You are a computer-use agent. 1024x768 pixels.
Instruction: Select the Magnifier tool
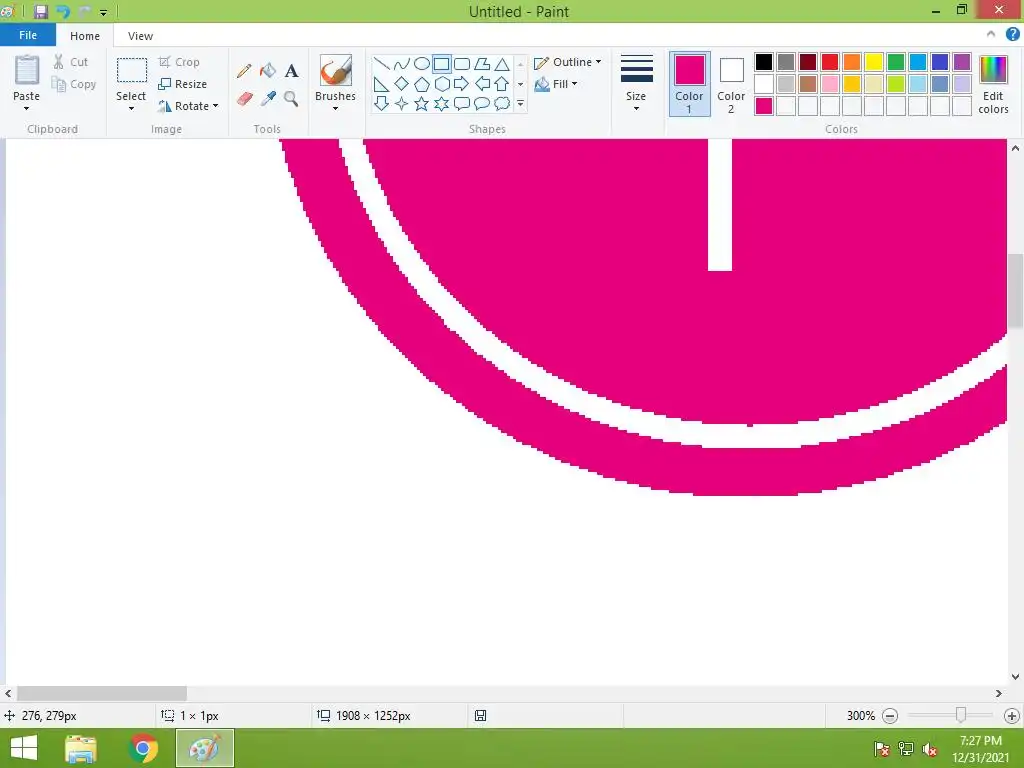coord(291,99)
